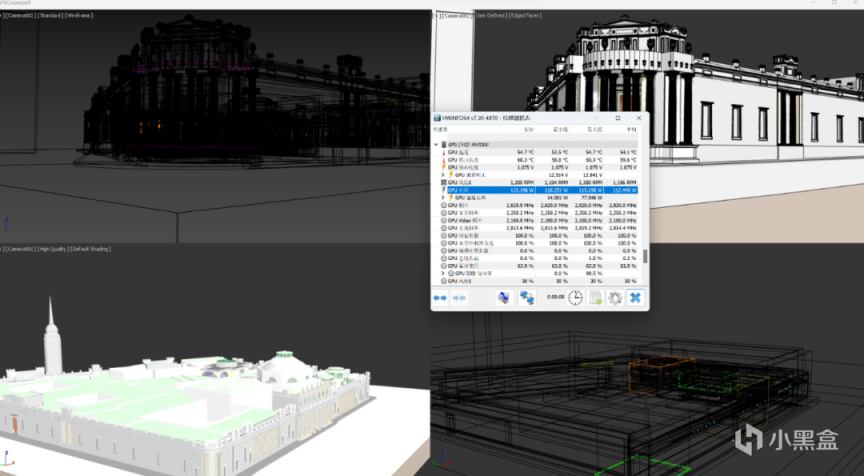
Task: Click the 12.641 V maximum value cell
Action: pos(592,175)
